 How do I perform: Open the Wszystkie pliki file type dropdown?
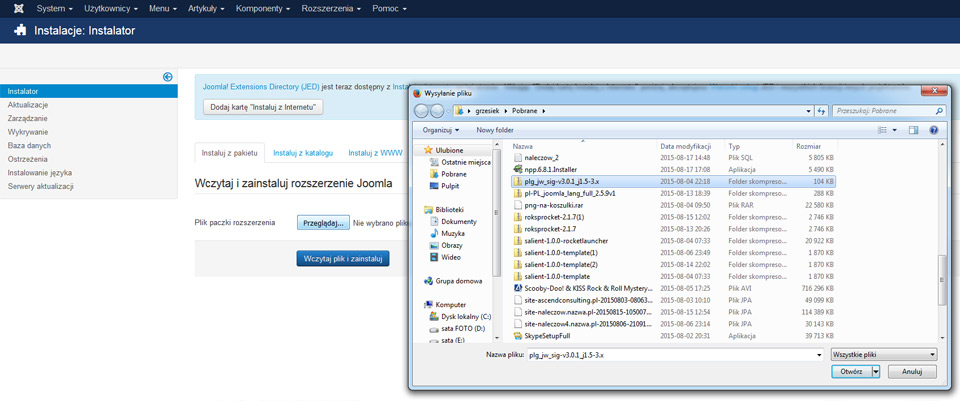[884, 354]
